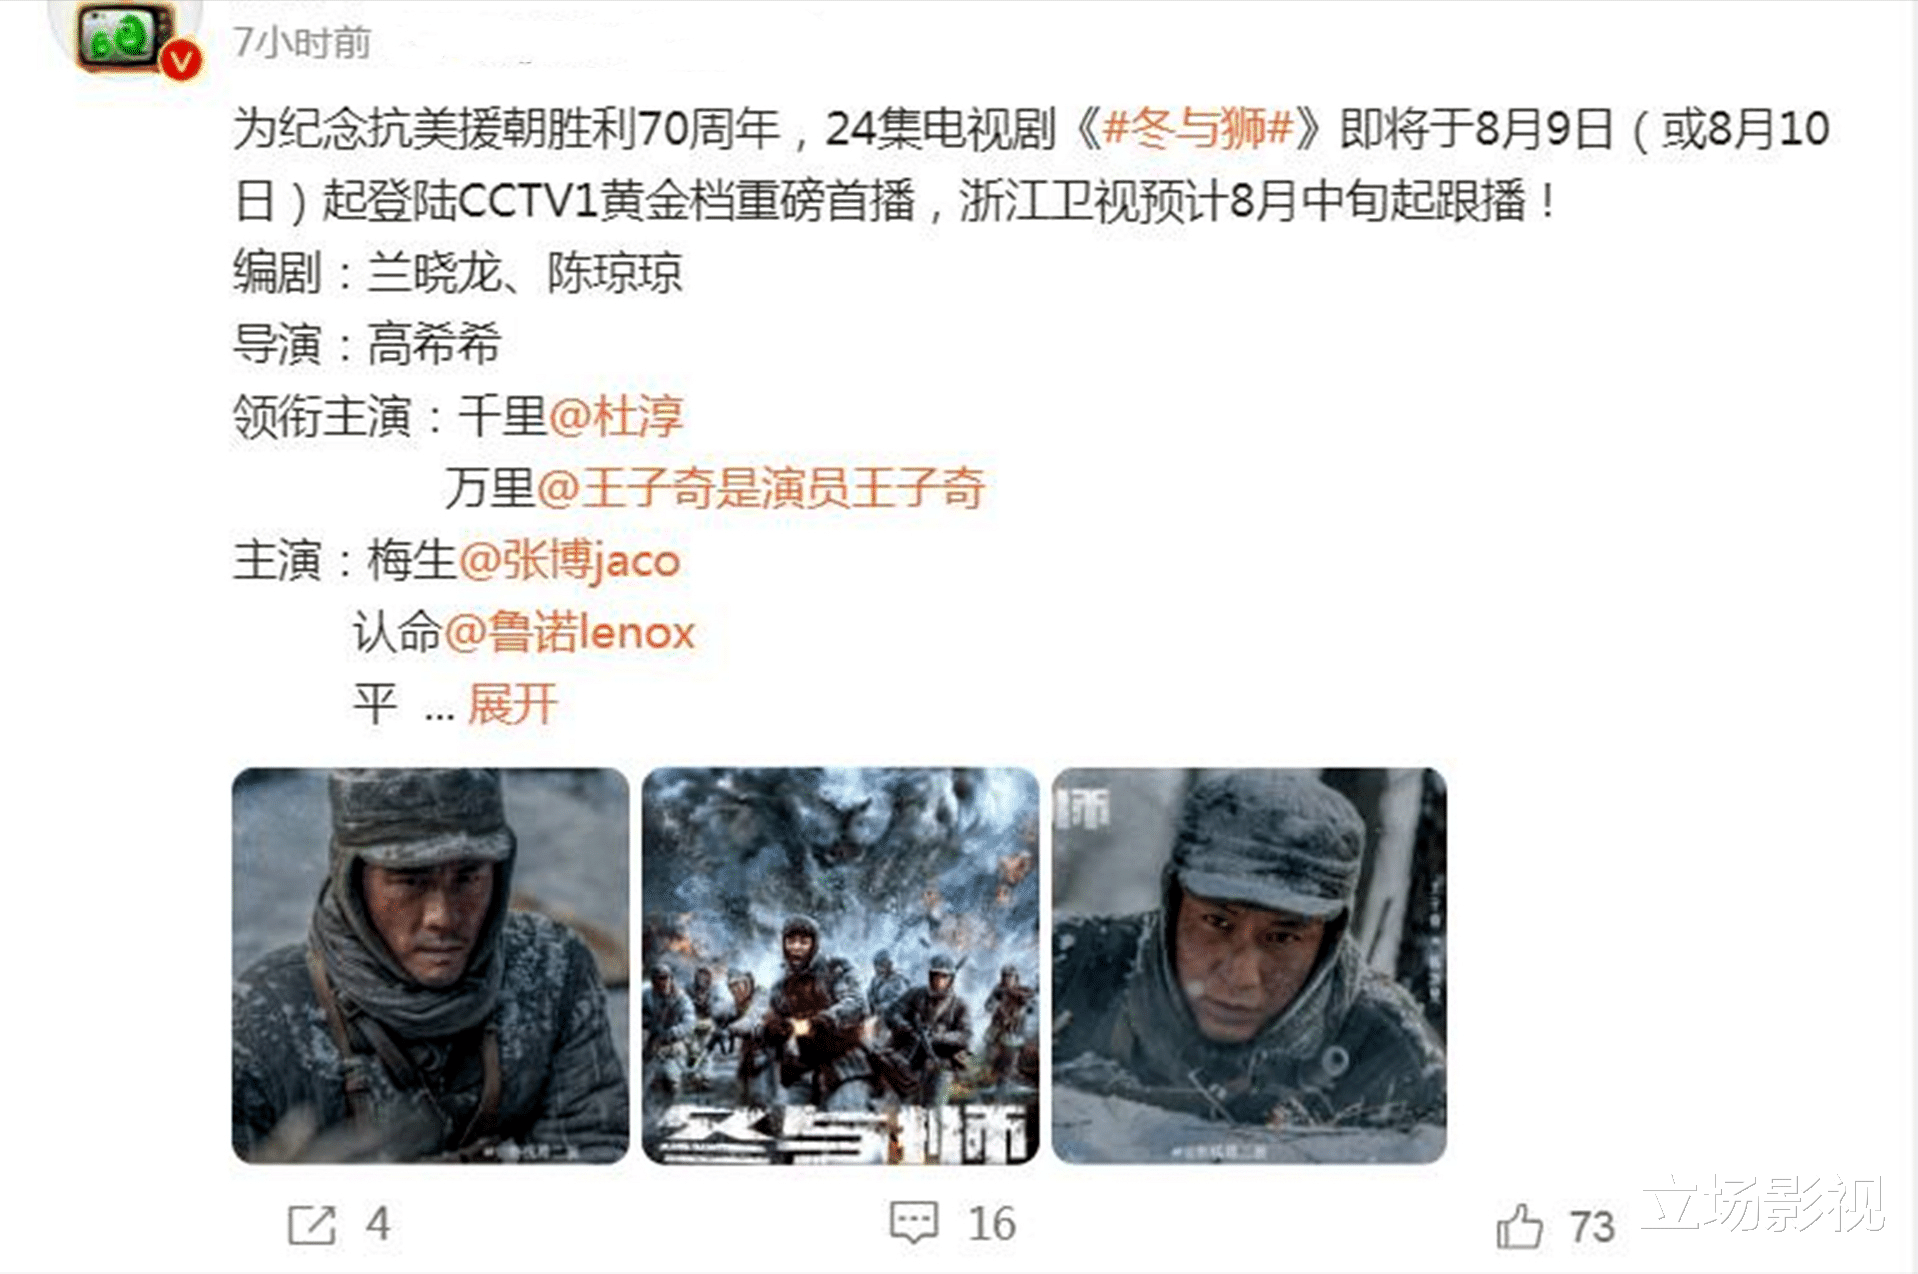Open @王子奇是演员王子奇 profile link
Image resolution: width=1918 pixels, height=1274 pixels.
click(x=761, y=488)
